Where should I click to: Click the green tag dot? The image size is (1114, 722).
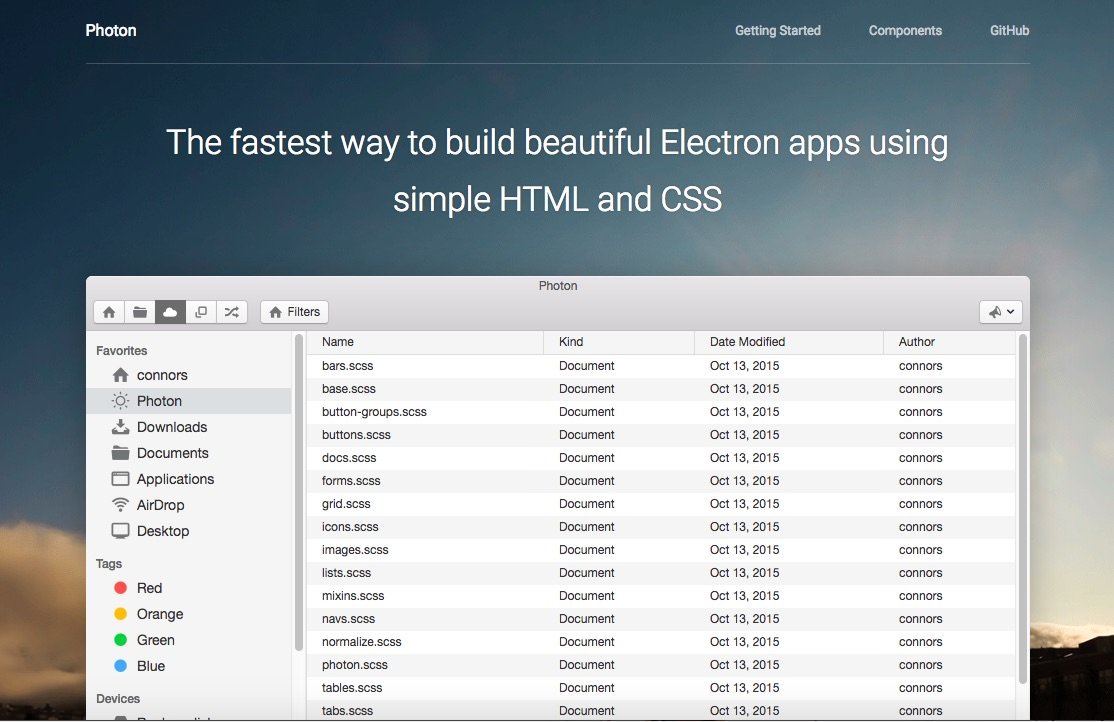(x=121, y=640)
